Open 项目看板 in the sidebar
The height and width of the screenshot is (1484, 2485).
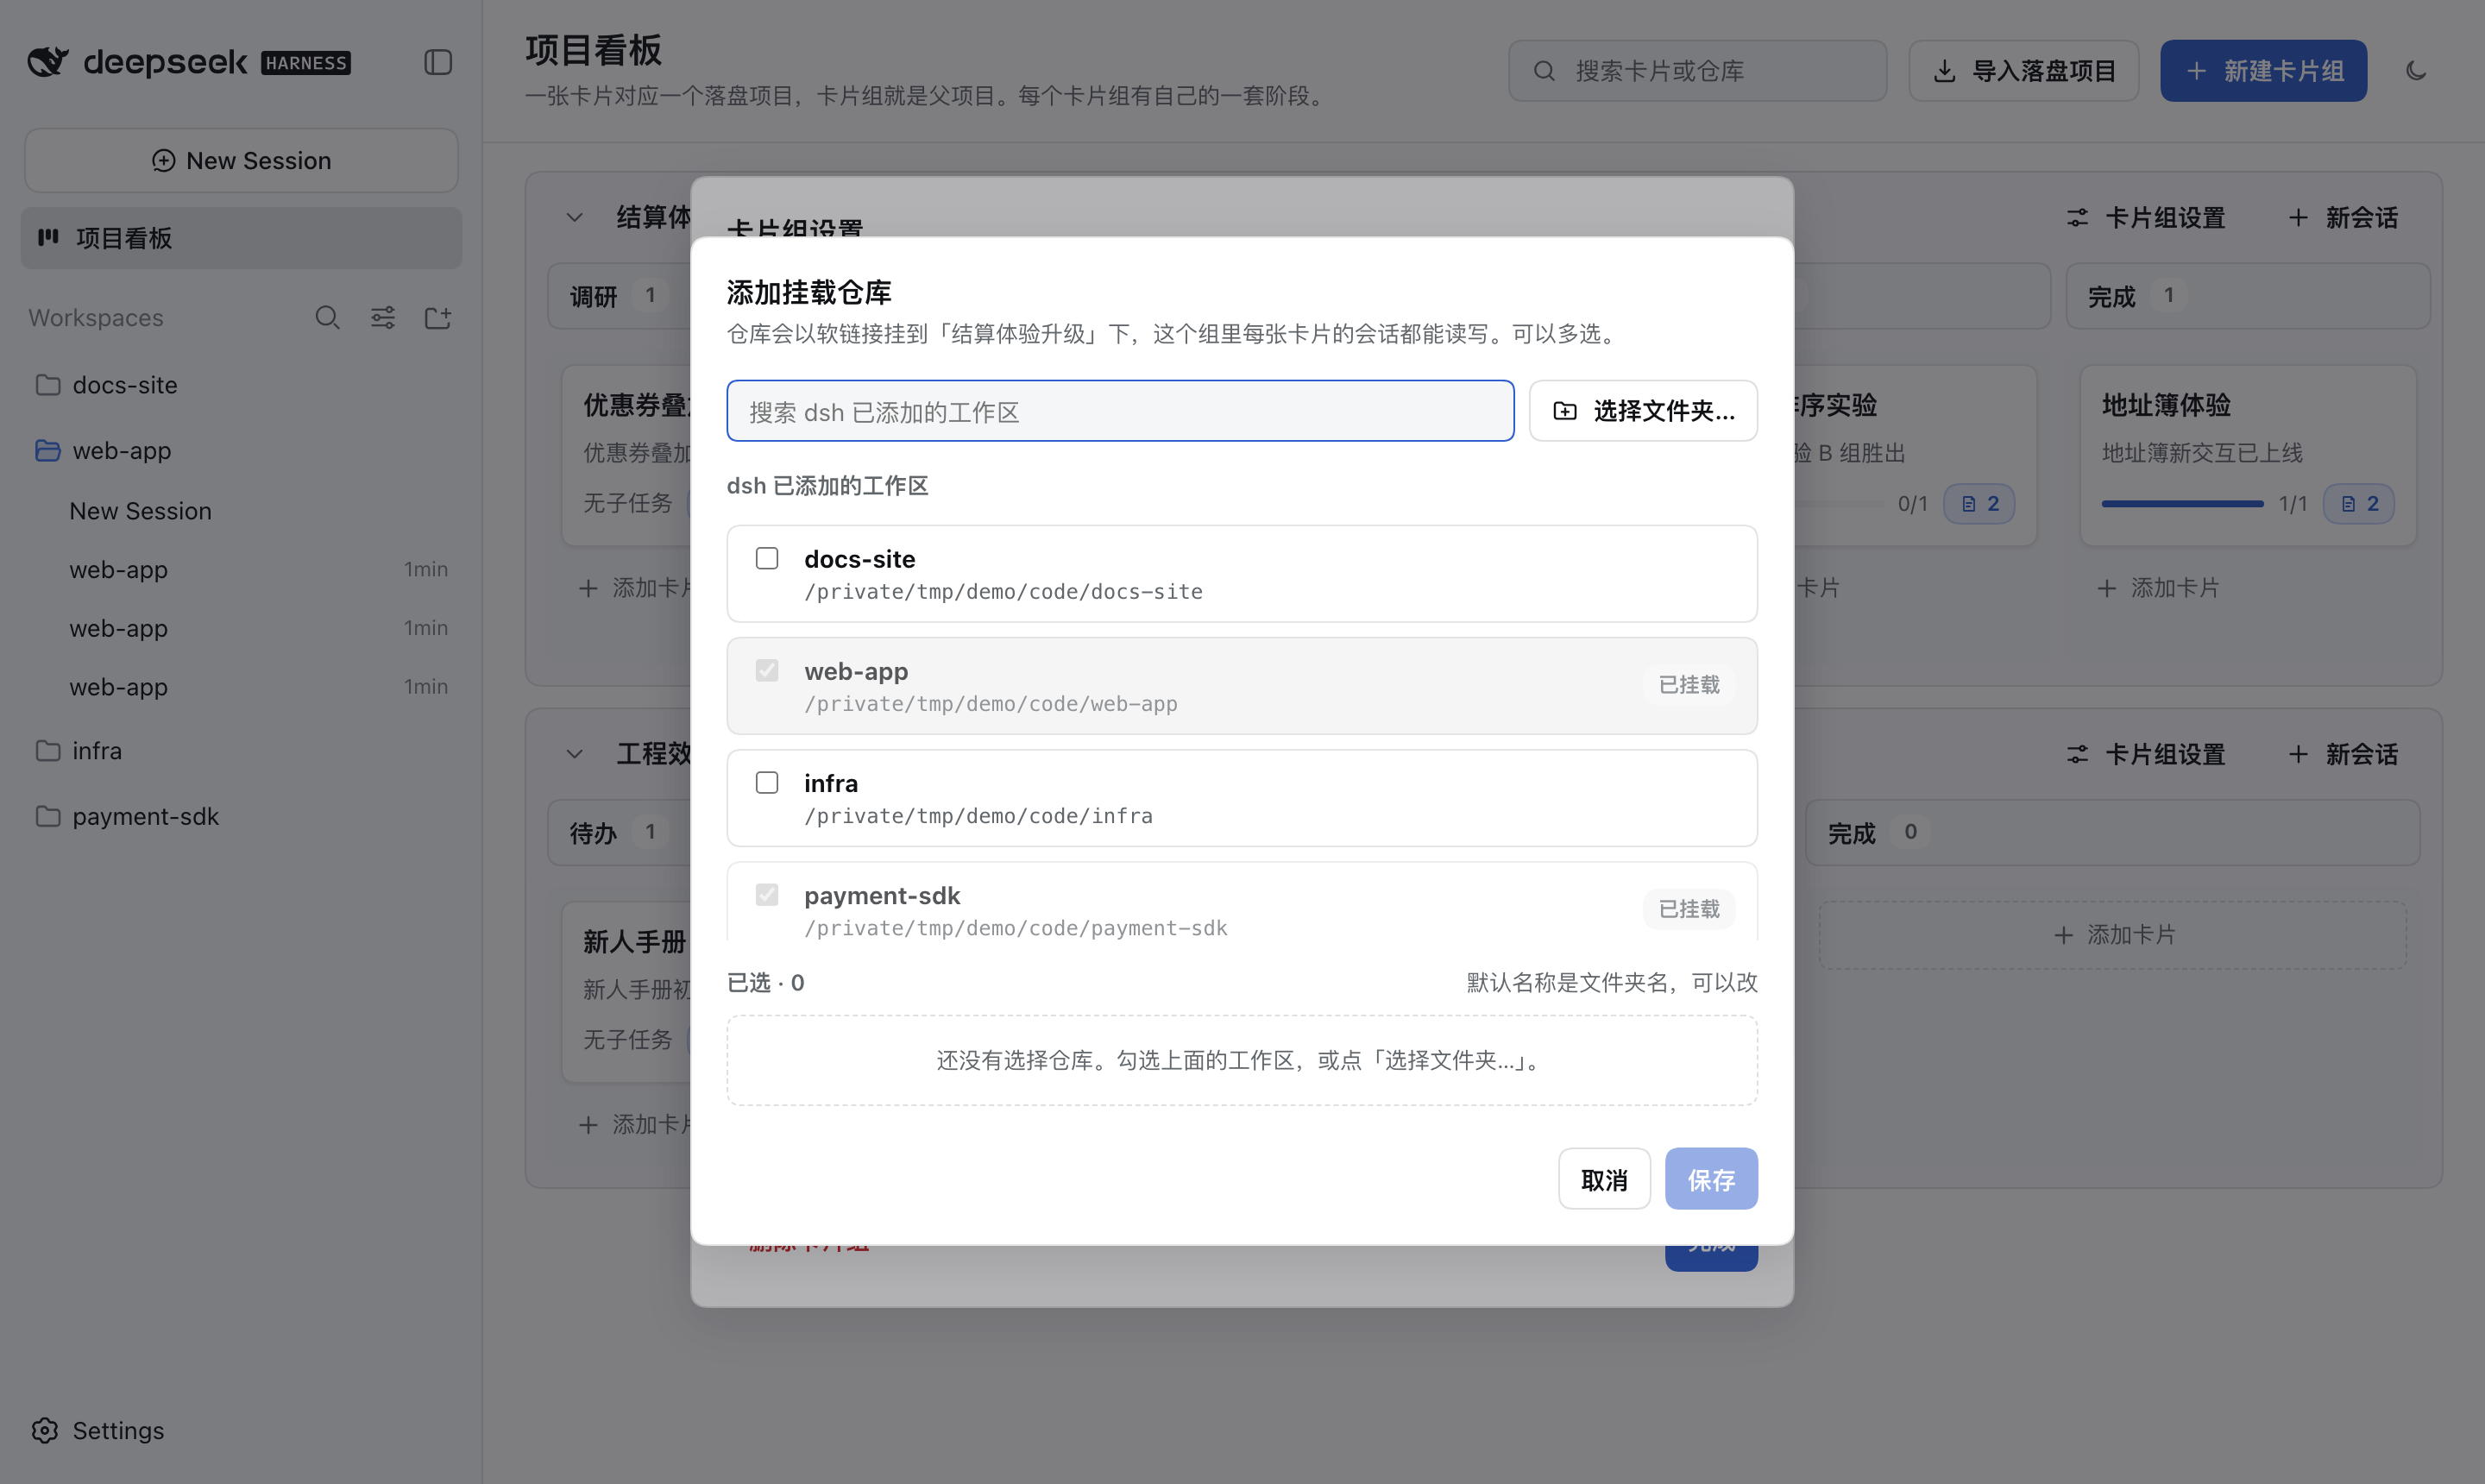(241, 238)
